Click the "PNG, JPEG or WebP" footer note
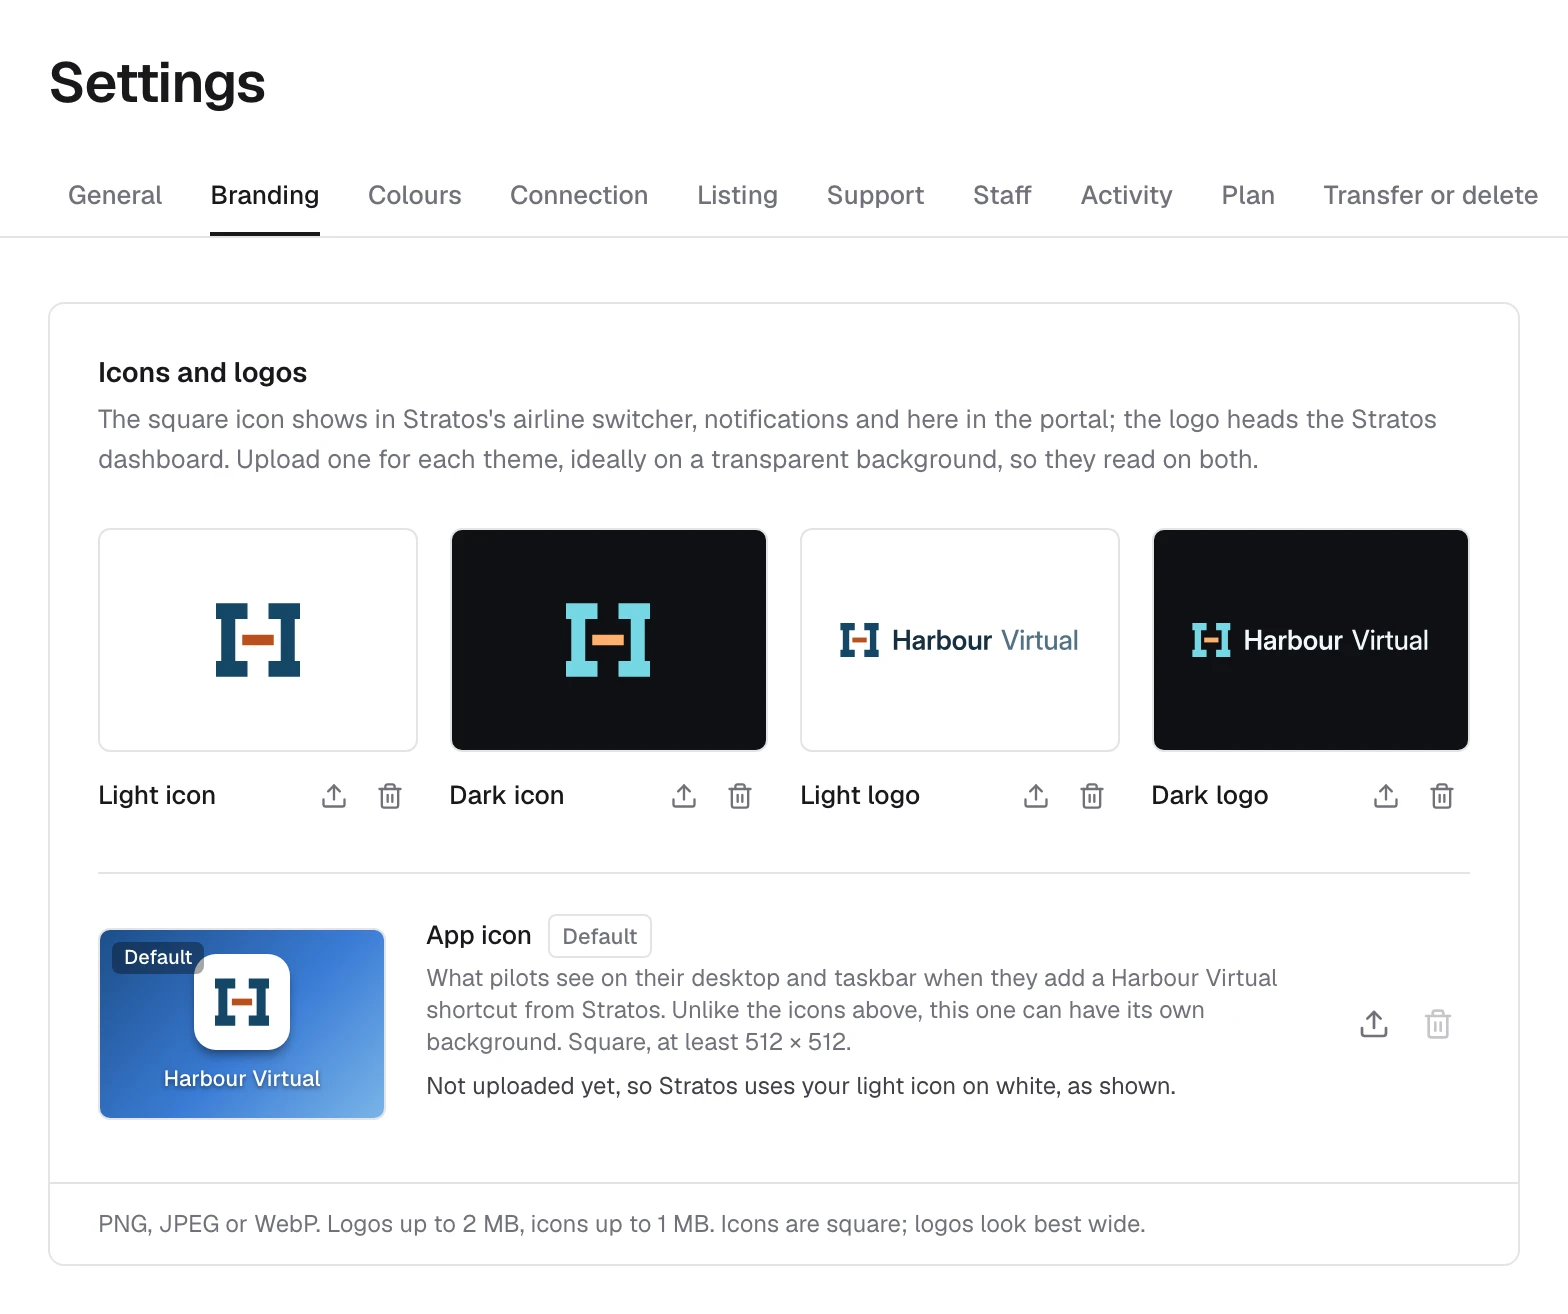1568x1314 pixels. pyautogui.click(x=621, y=1224)
